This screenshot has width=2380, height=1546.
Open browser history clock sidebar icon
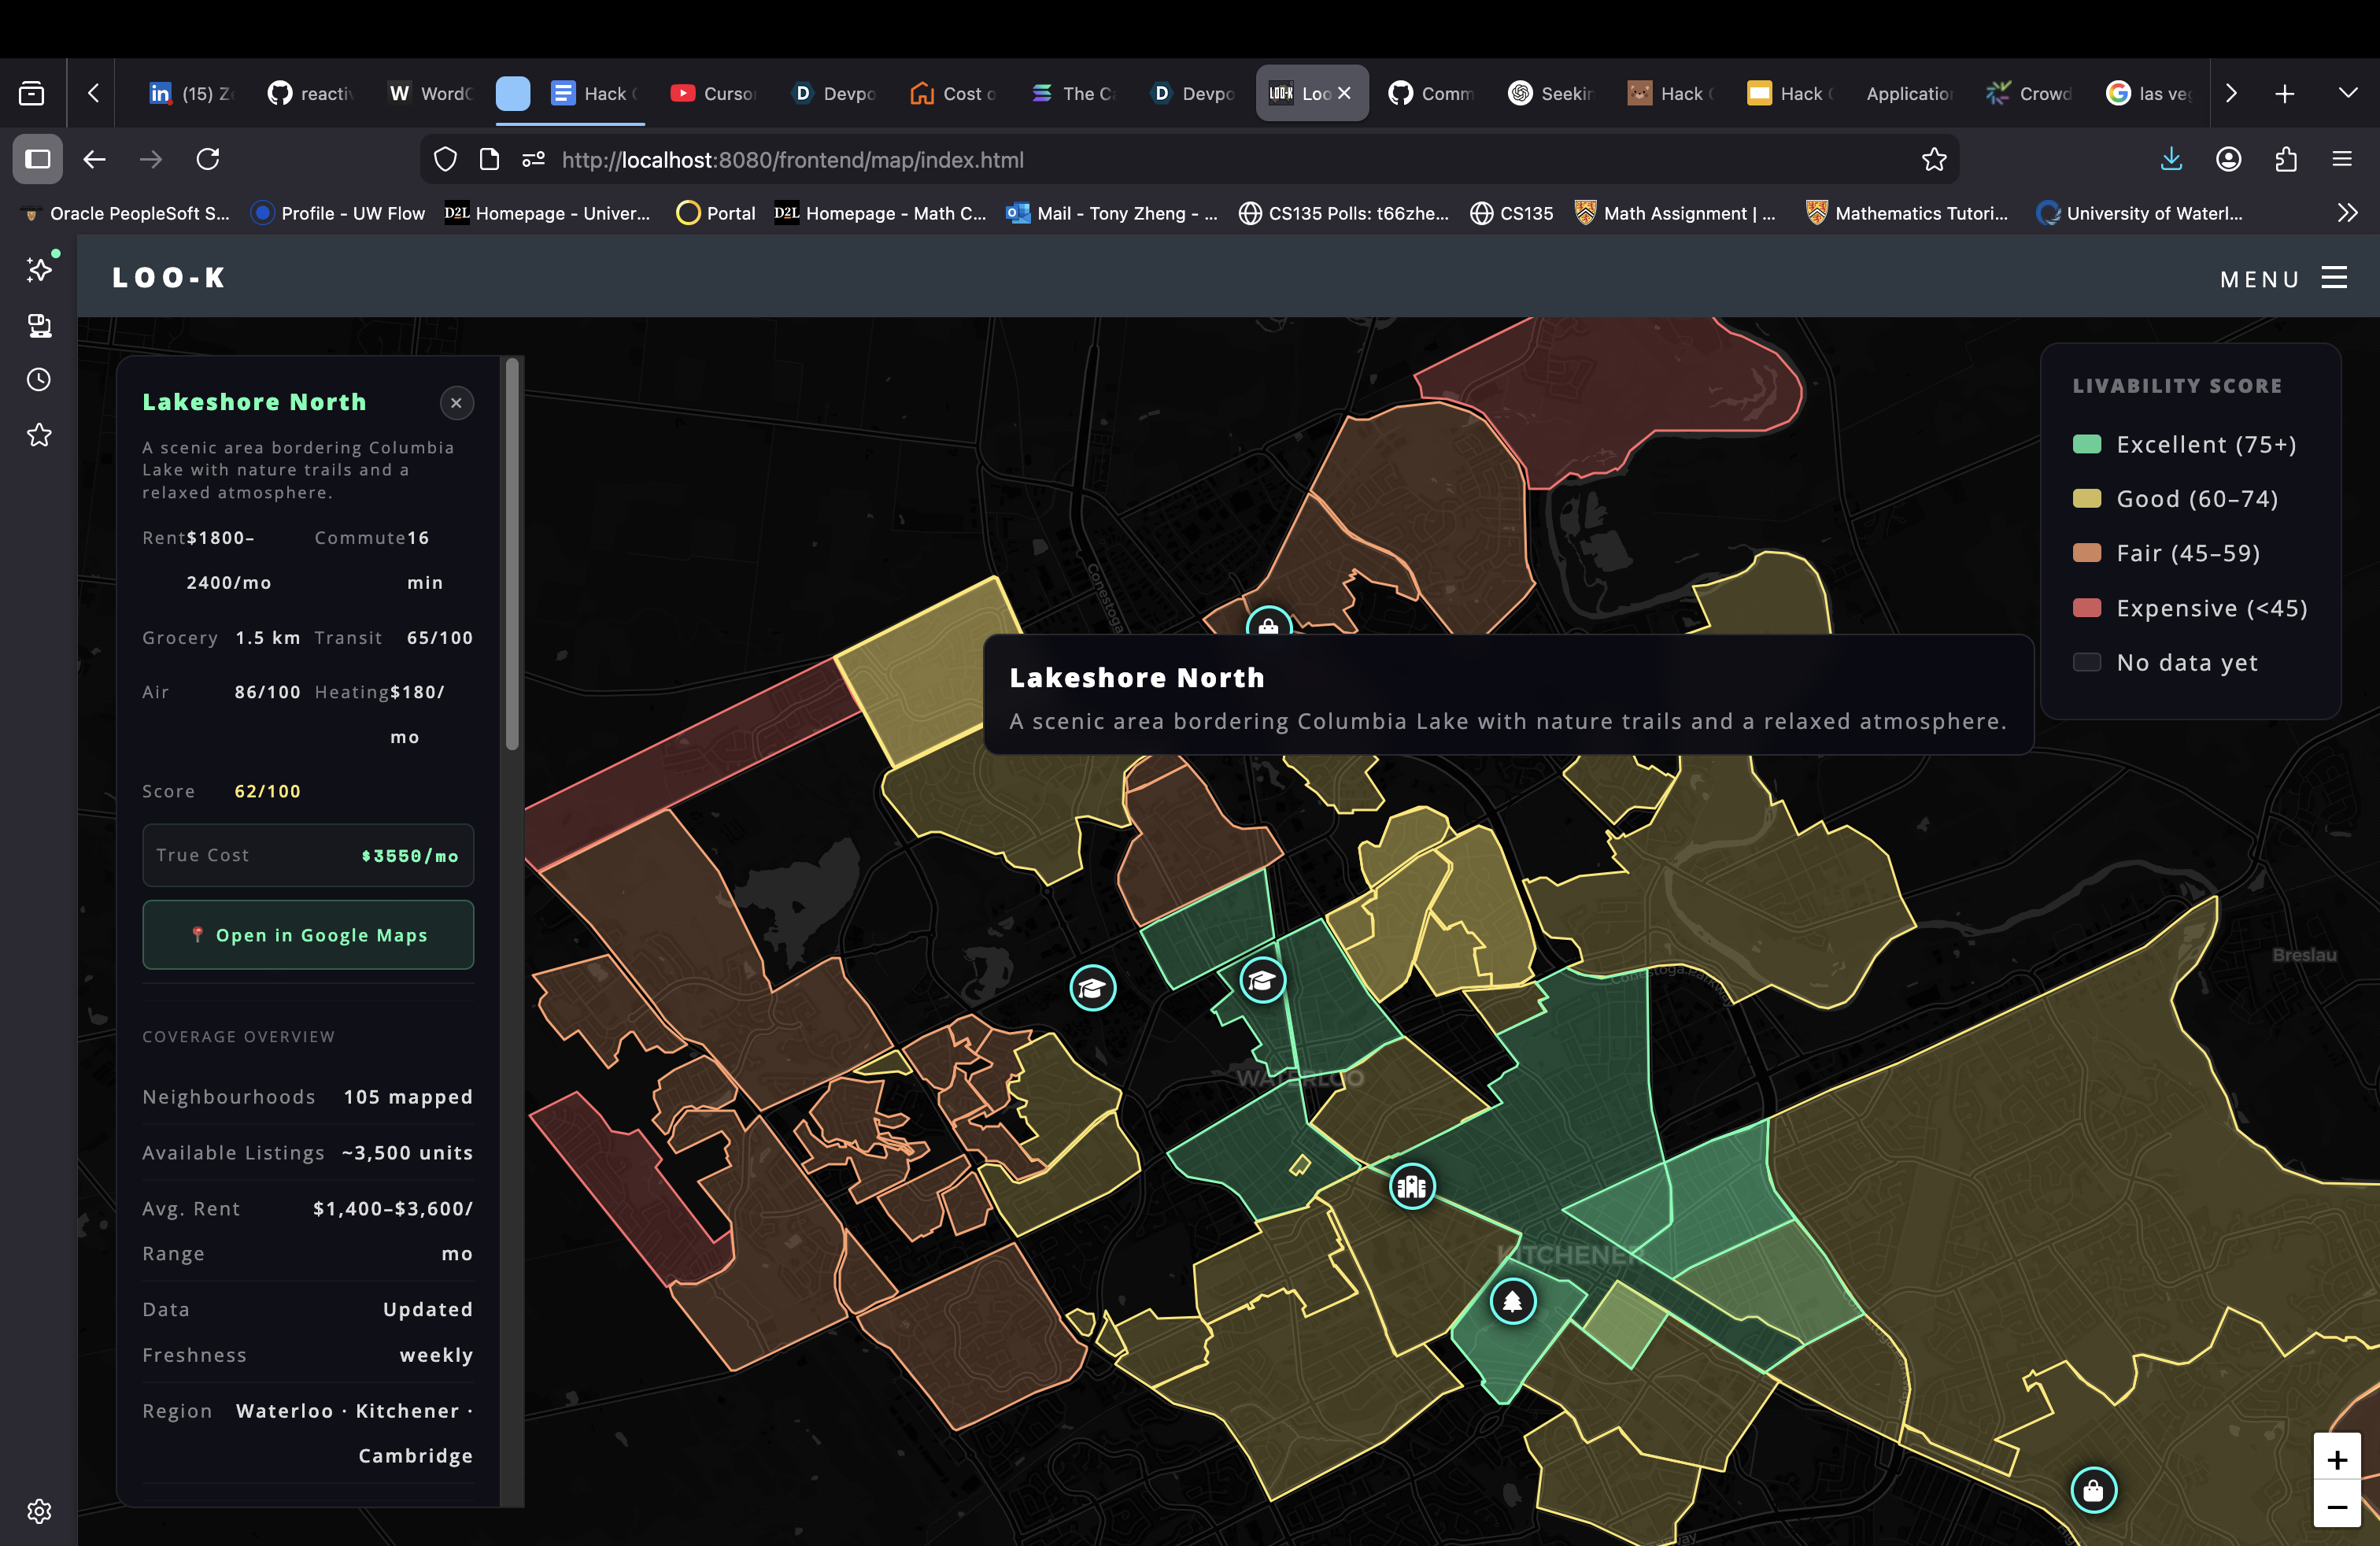pos(39,380)
